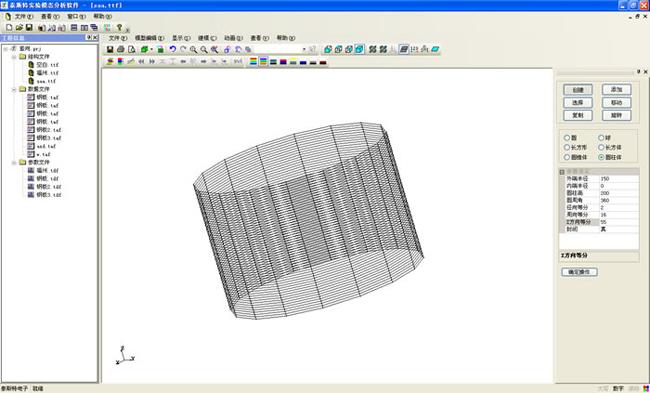Click the 添加 (add) button
This screenshot has width=650, height=393.
(x=616, y=90)
